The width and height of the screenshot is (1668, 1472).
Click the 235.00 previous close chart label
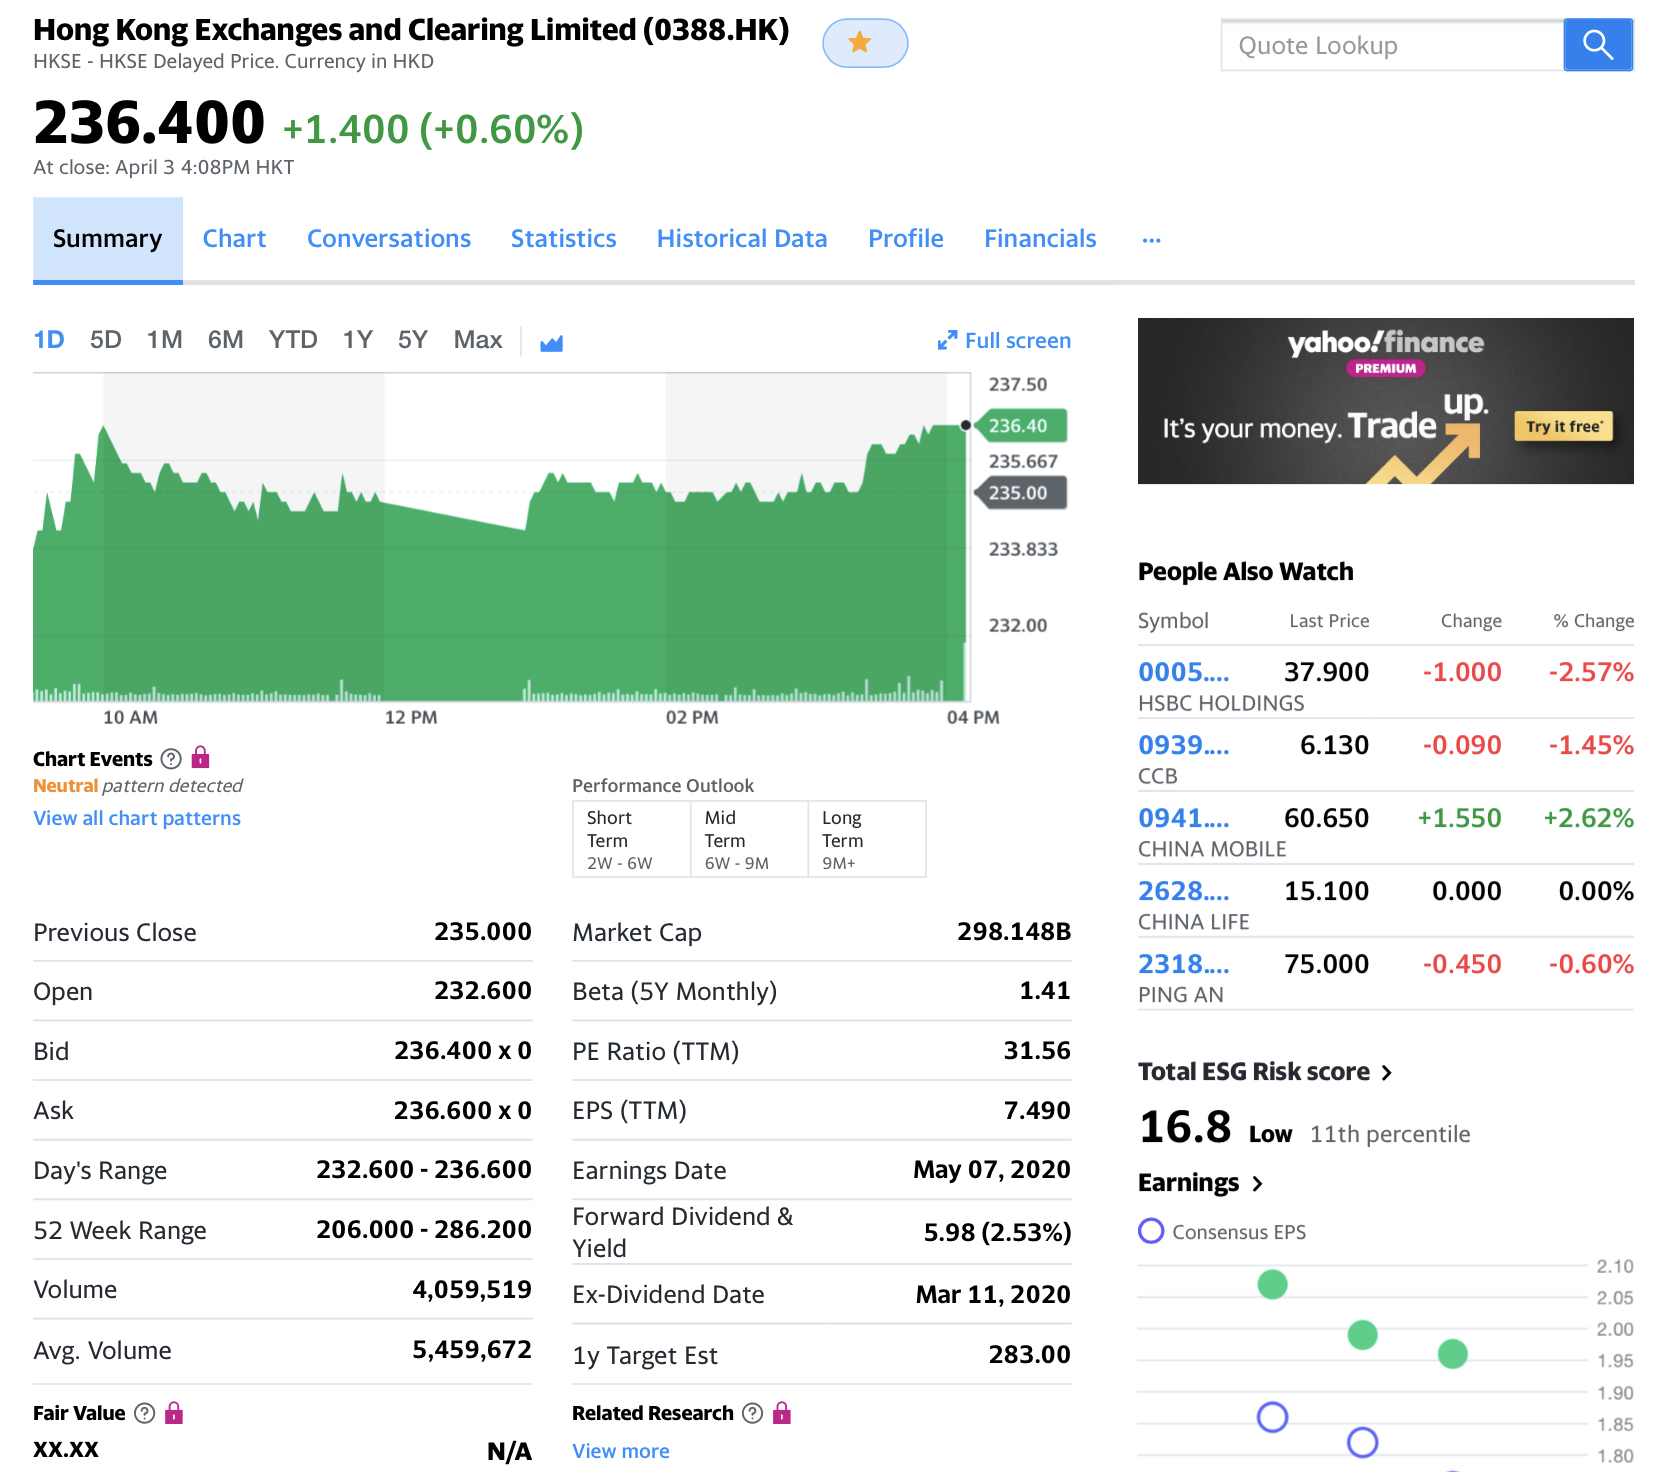click(1021, 493)
